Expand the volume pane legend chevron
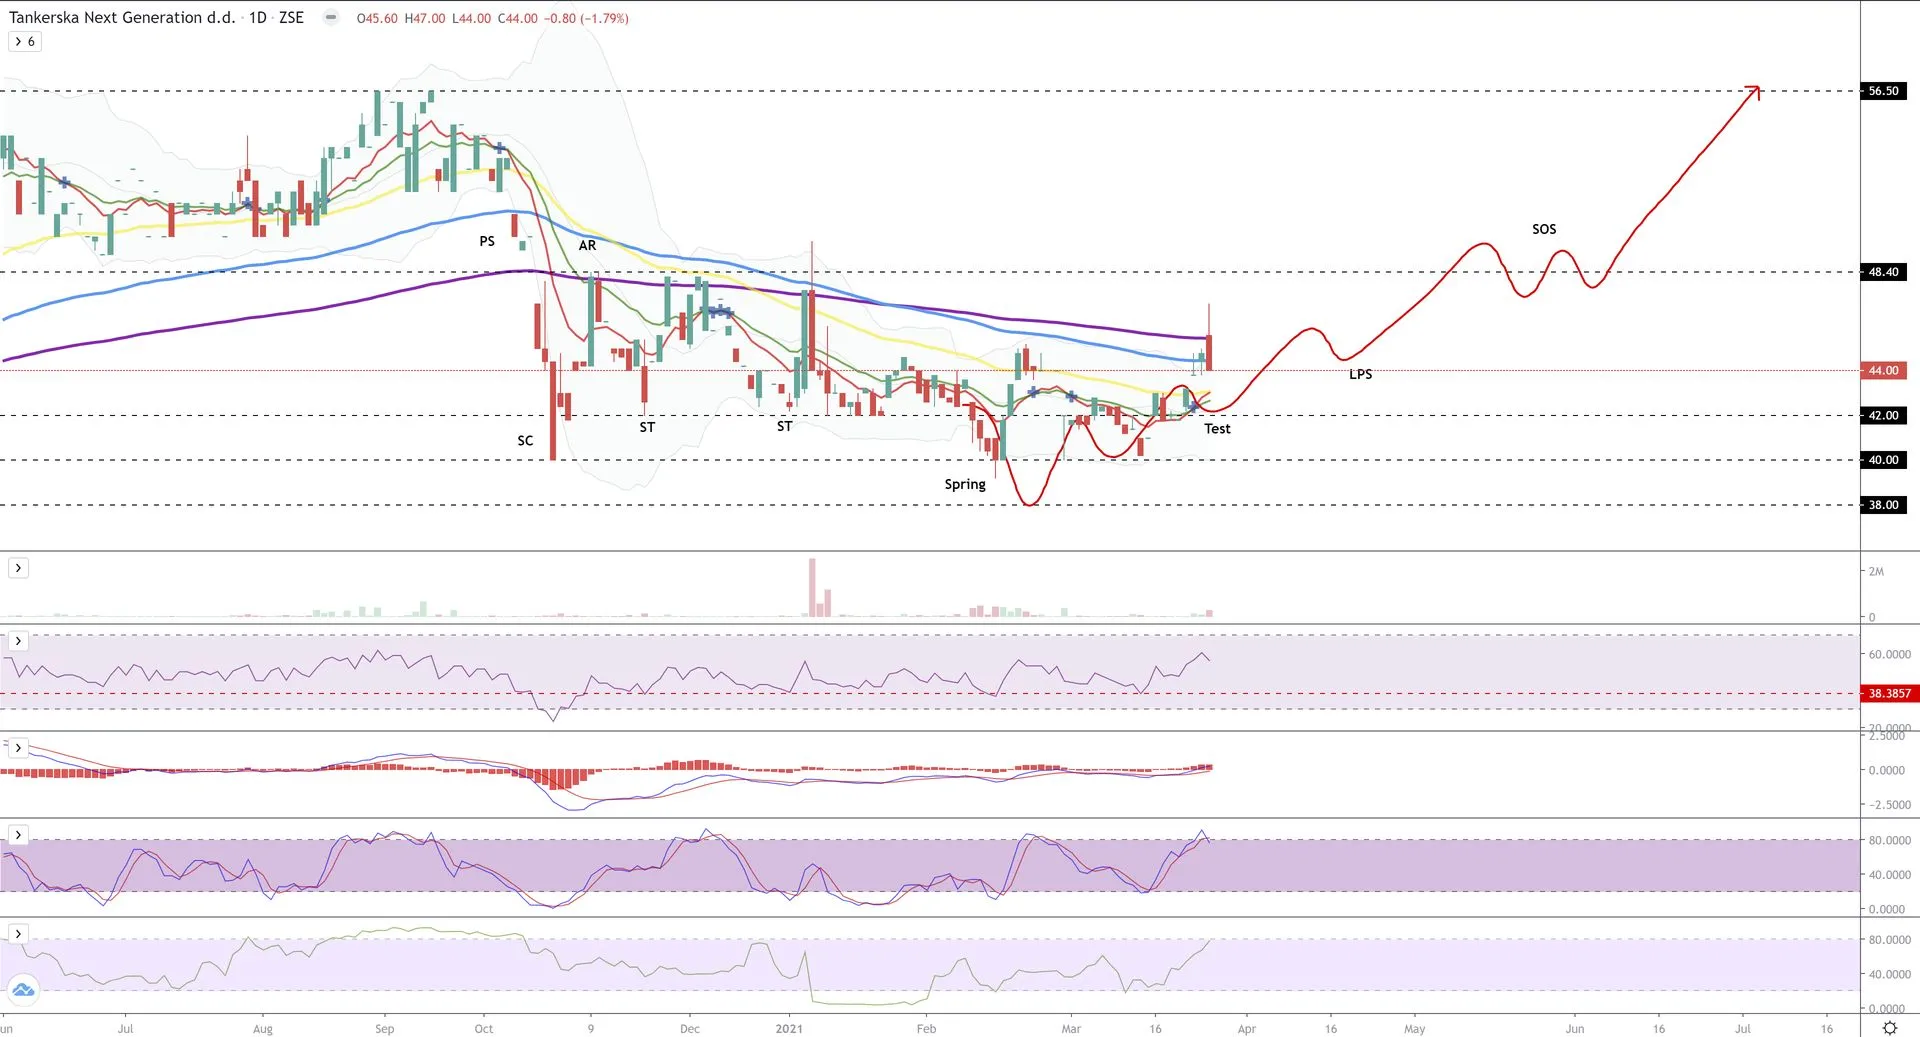This screenshot has height=1037, width=1920. [18, 568]
